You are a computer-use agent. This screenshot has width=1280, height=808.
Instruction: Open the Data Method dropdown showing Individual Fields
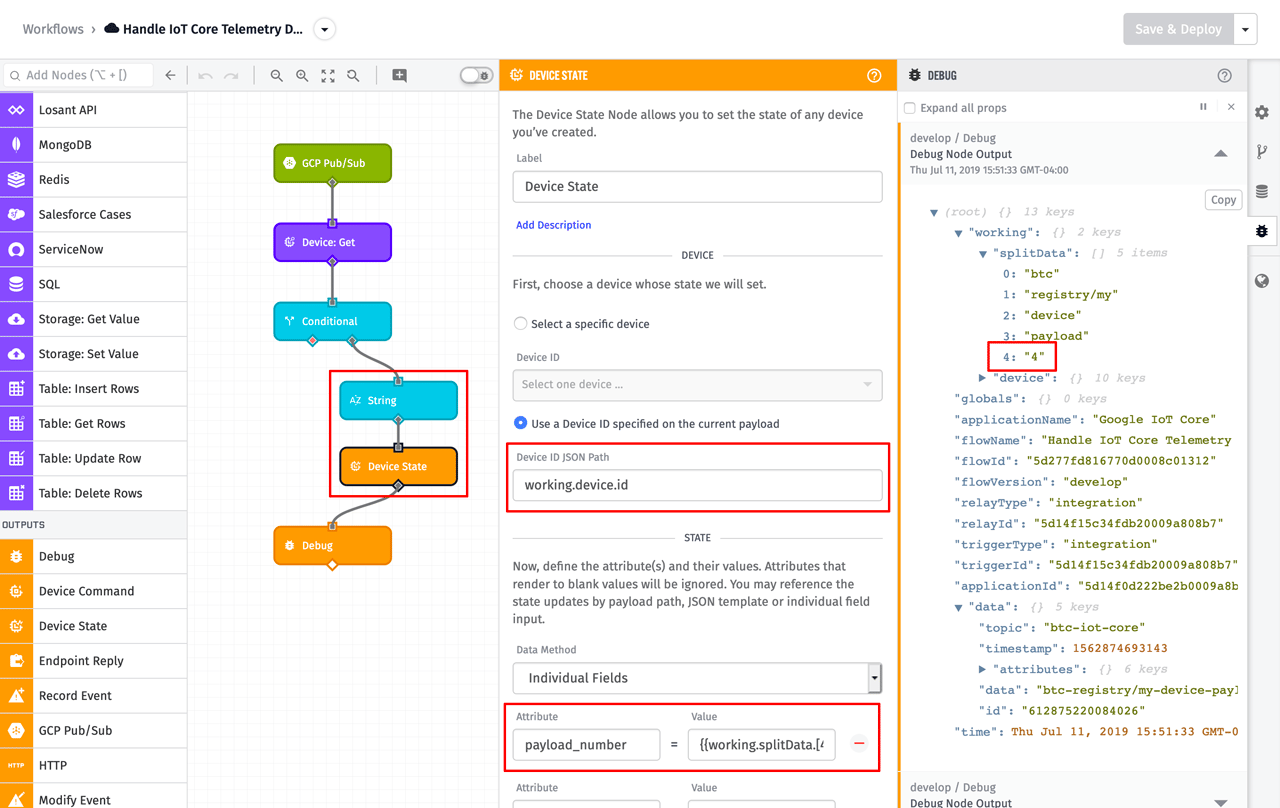[696, 678]
